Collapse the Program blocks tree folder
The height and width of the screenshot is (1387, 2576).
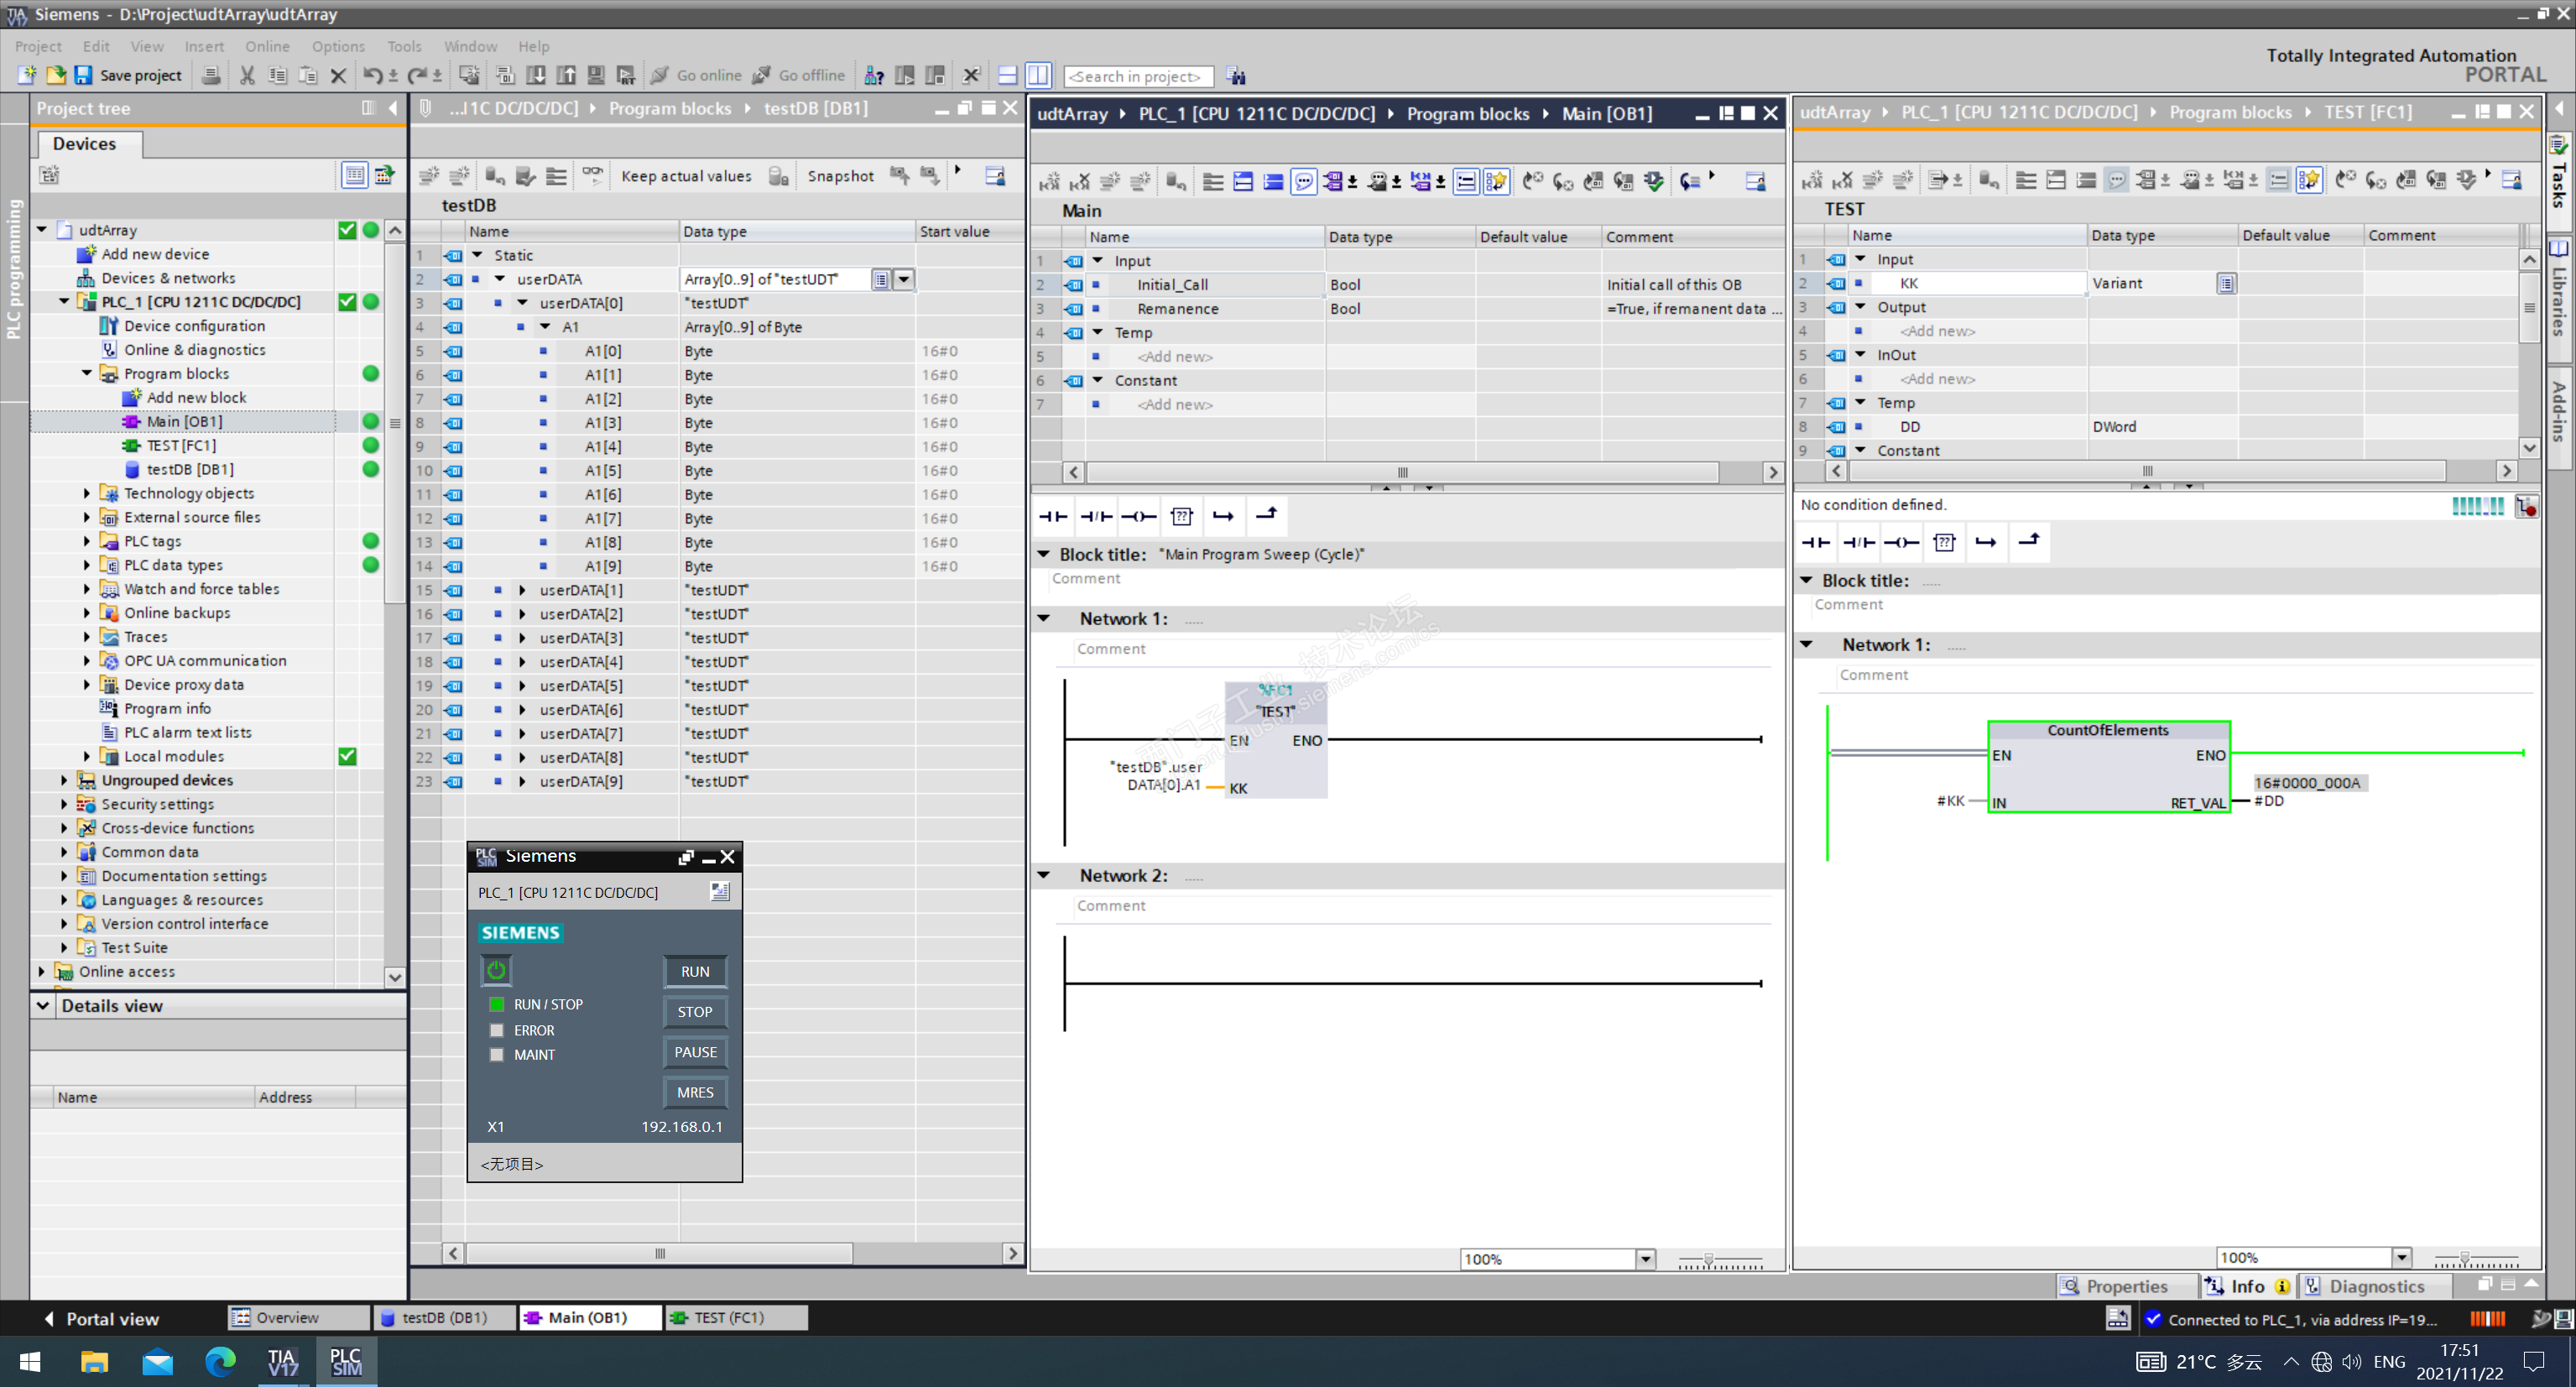(87, 373)
